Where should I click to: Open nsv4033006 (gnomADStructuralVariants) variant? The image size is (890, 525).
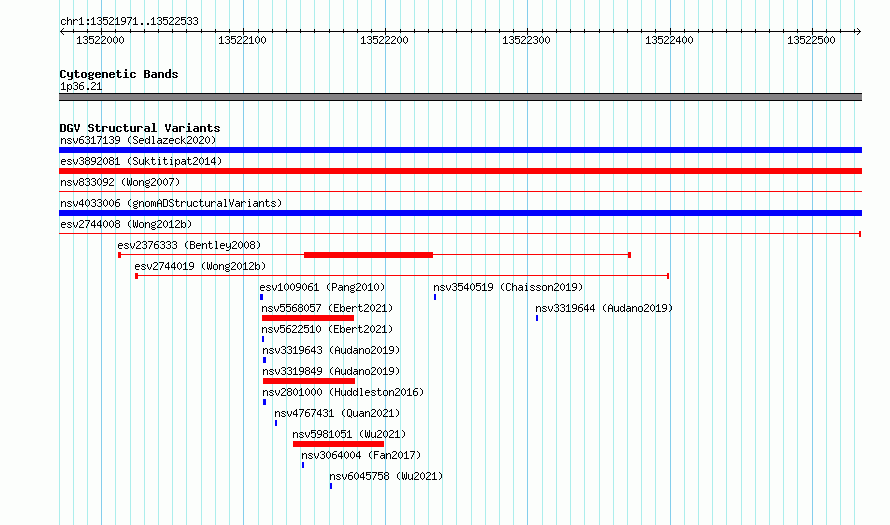click(171, 203)
